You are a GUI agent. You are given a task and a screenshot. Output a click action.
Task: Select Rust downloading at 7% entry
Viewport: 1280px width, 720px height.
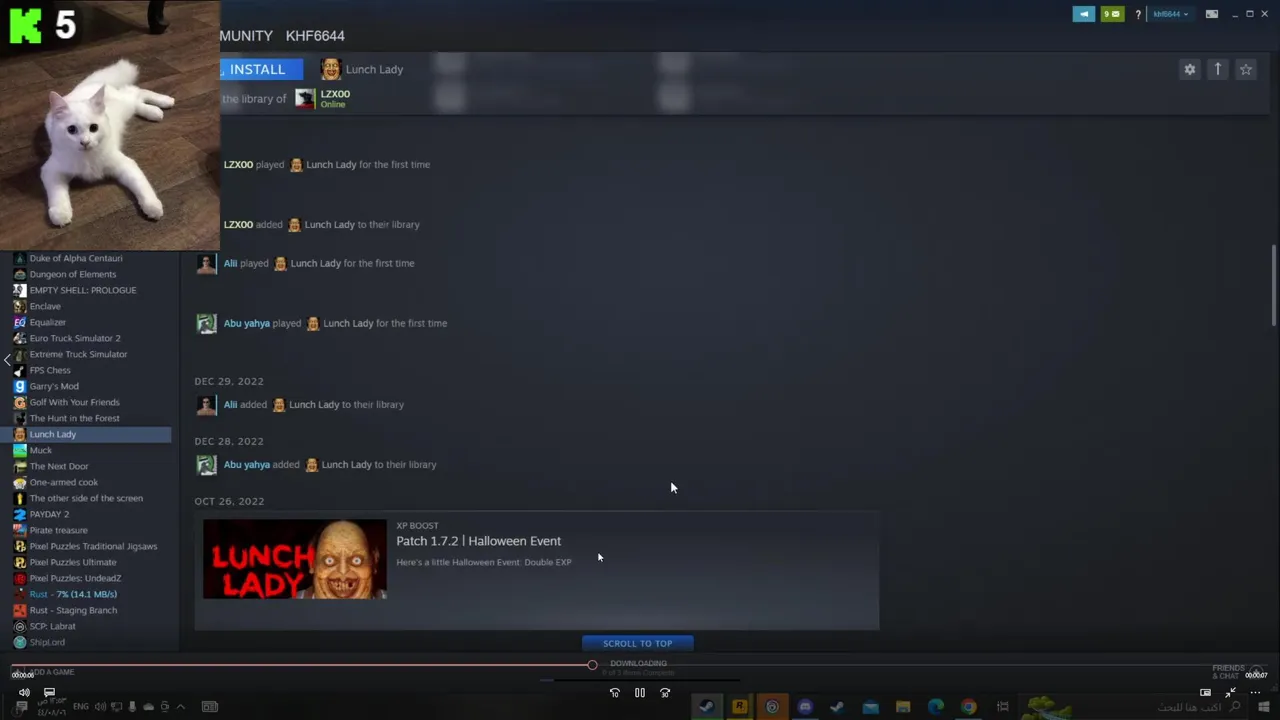click(x=73, y=594)
